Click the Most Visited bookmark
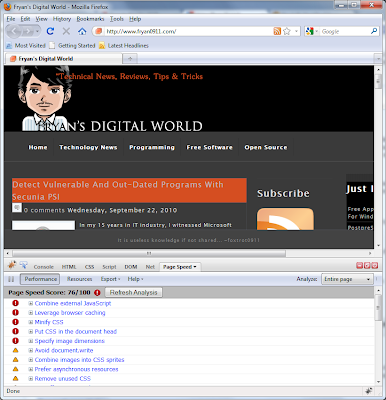Screen dimensions: 386x400 [26, 46]
